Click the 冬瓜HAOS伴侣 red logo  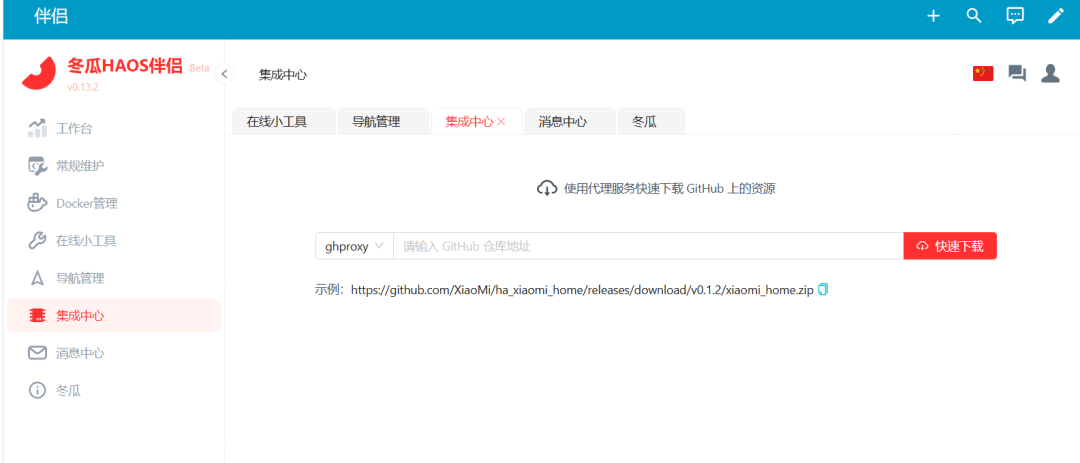(x=39, y=72)
